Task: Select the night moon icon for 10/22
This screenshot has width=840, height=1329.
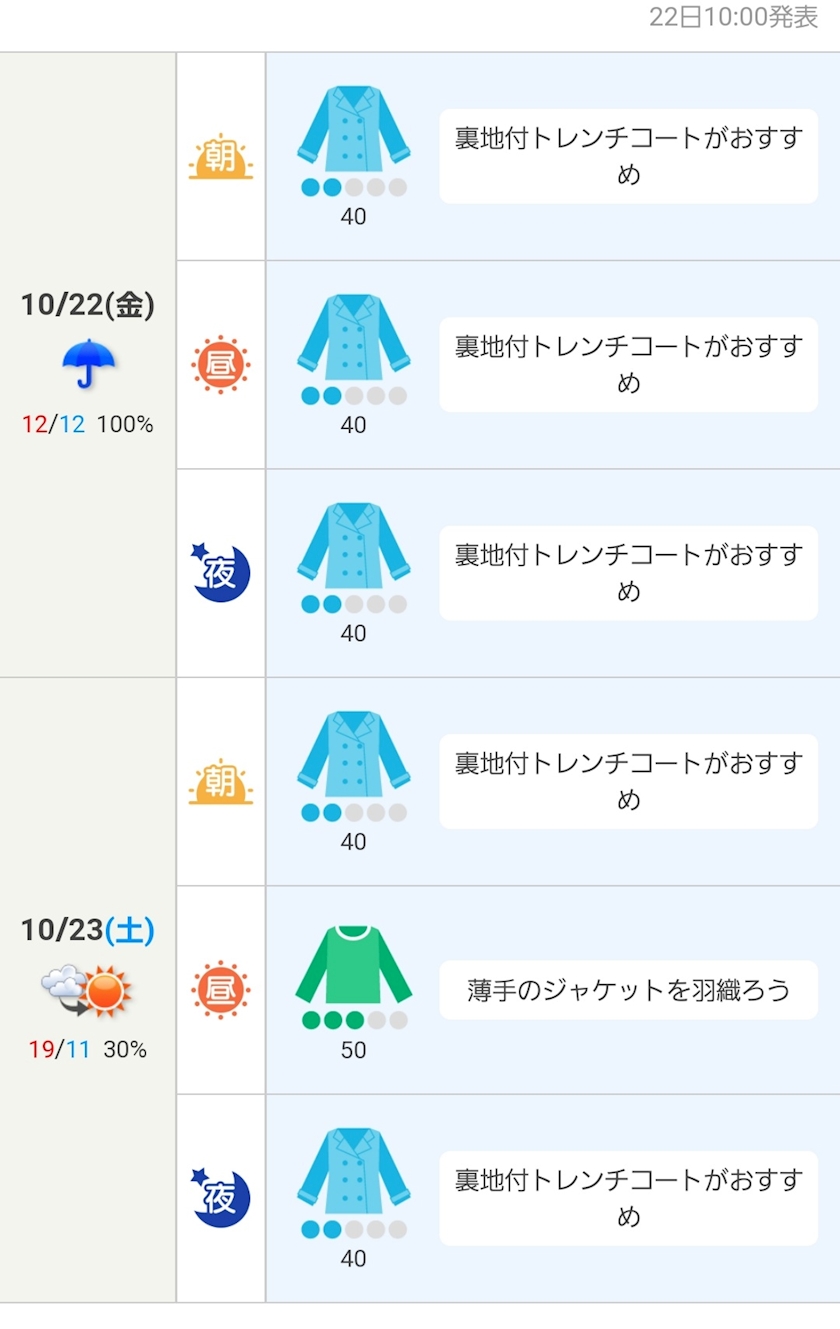Action: [x=221, y=574]
